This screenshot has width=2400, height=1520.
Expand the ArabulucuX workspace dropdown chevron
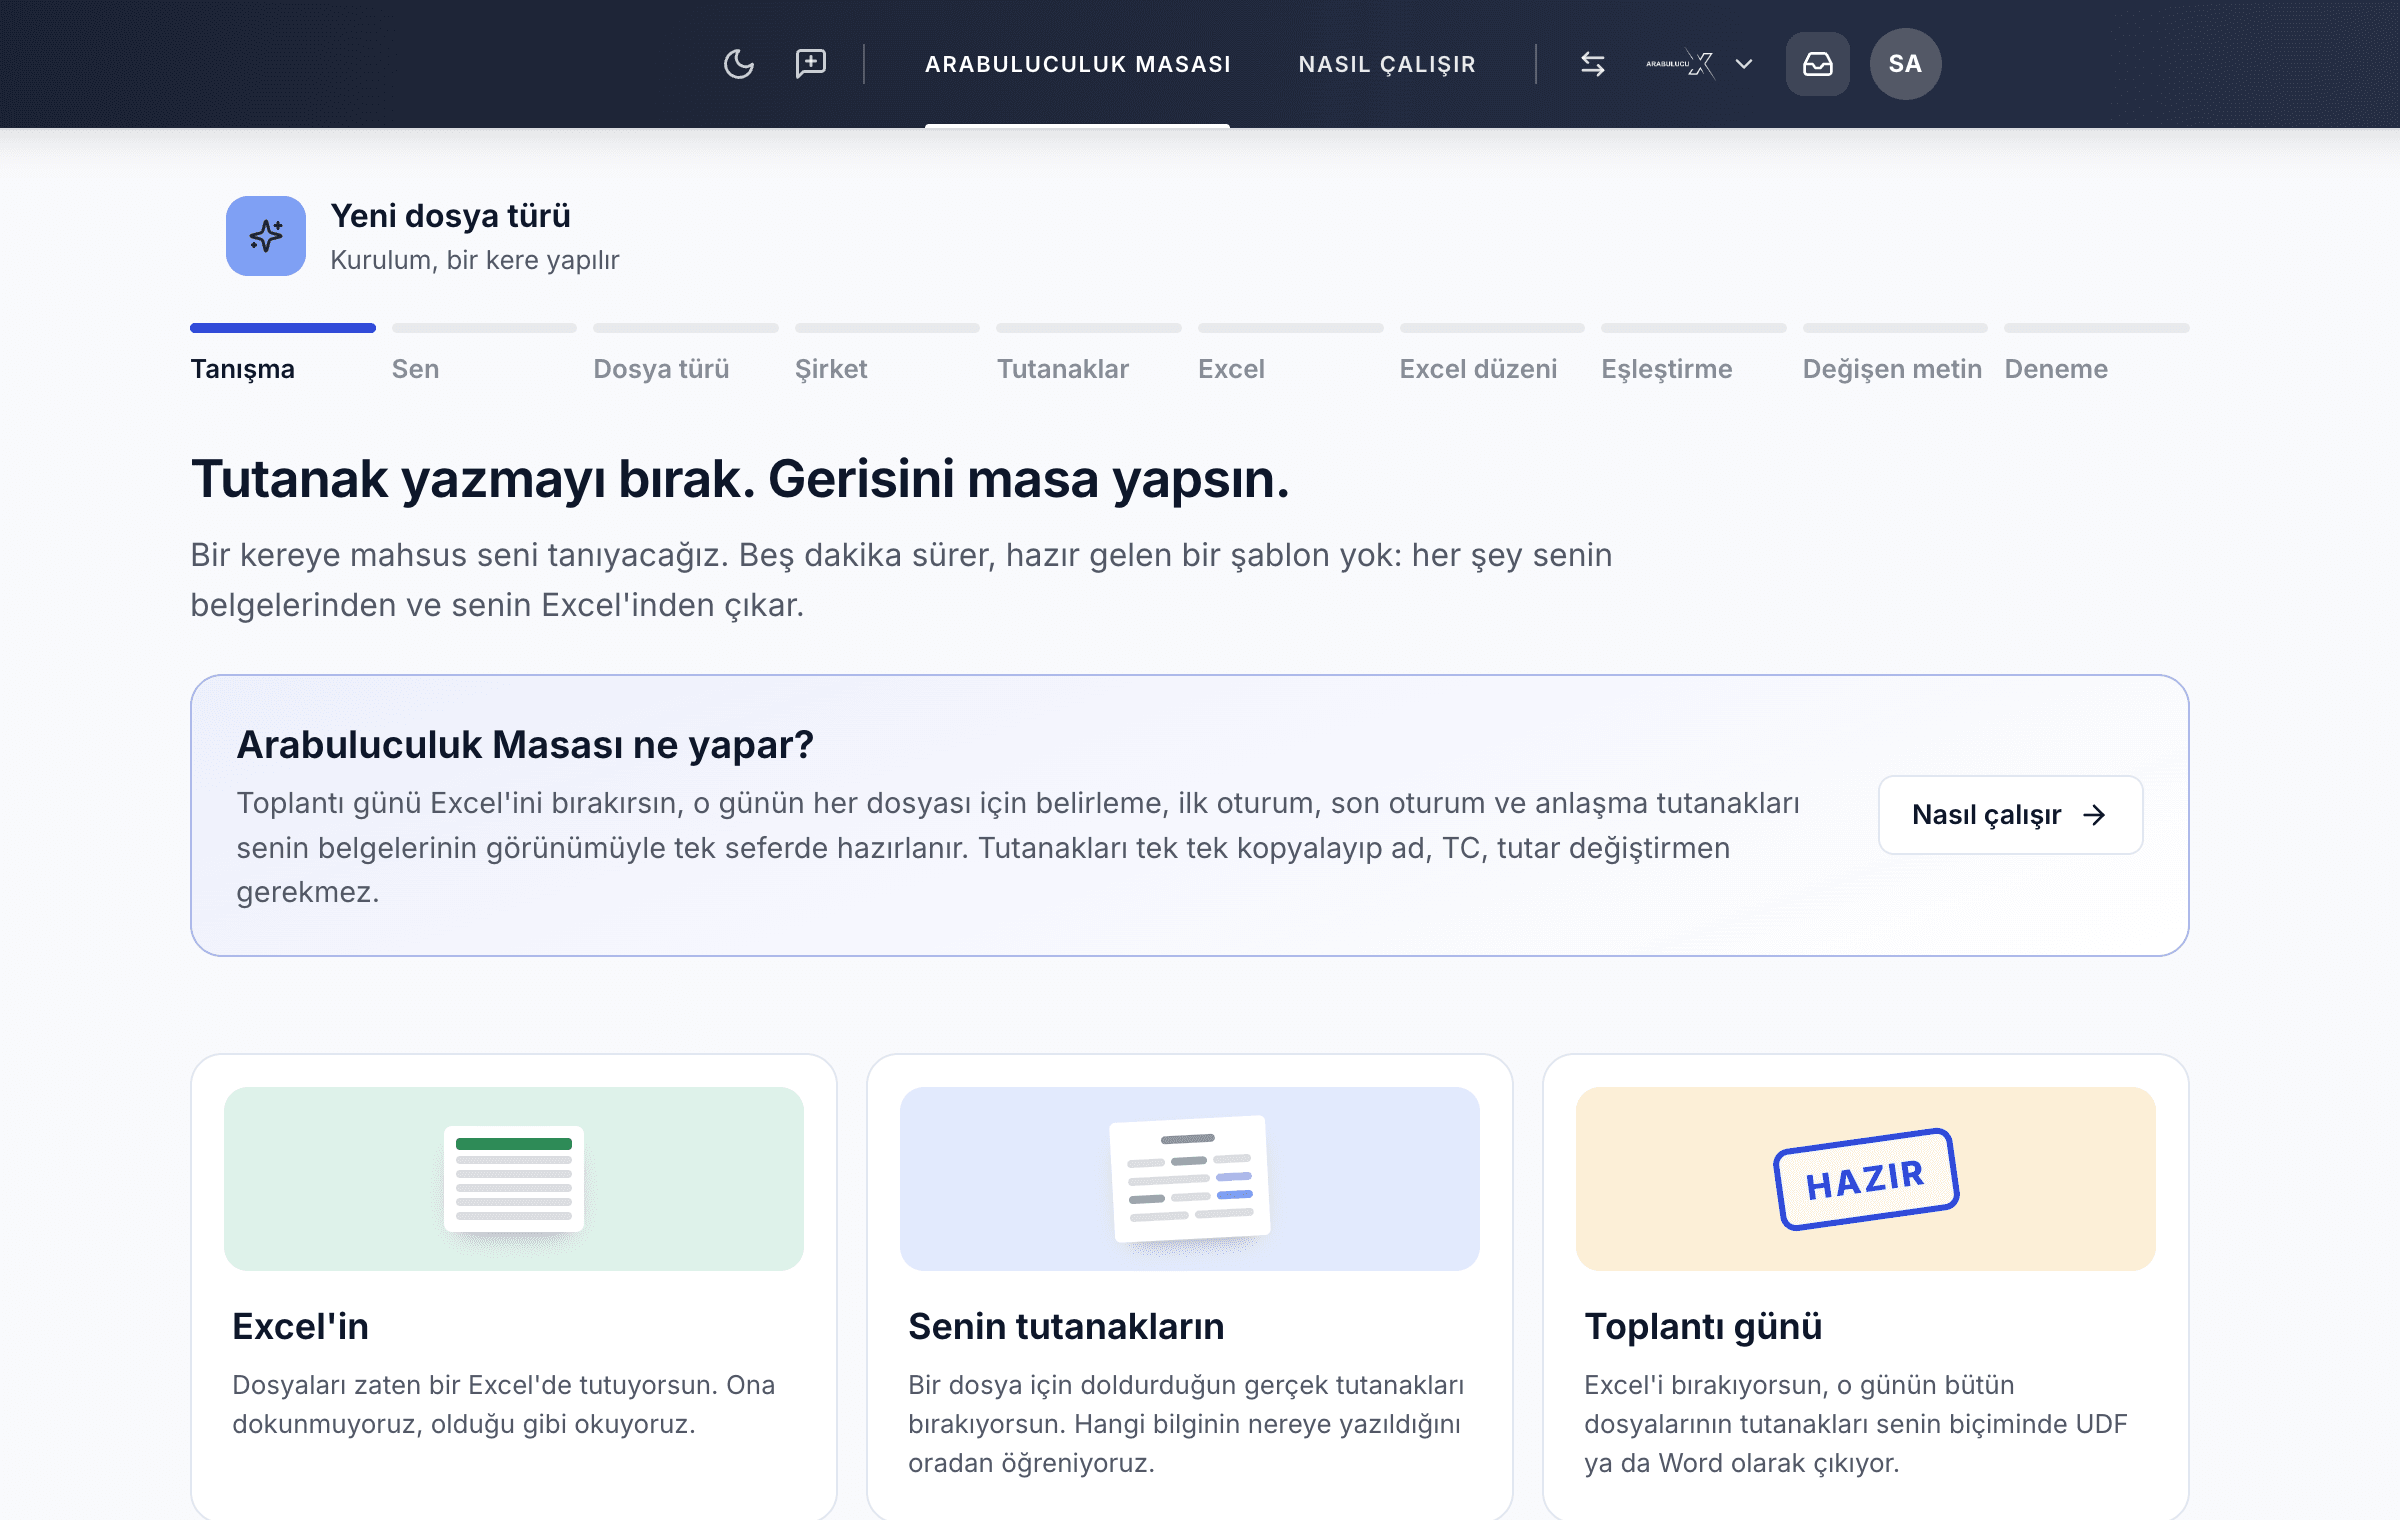pyautogui.click(x=1744, y=64)
